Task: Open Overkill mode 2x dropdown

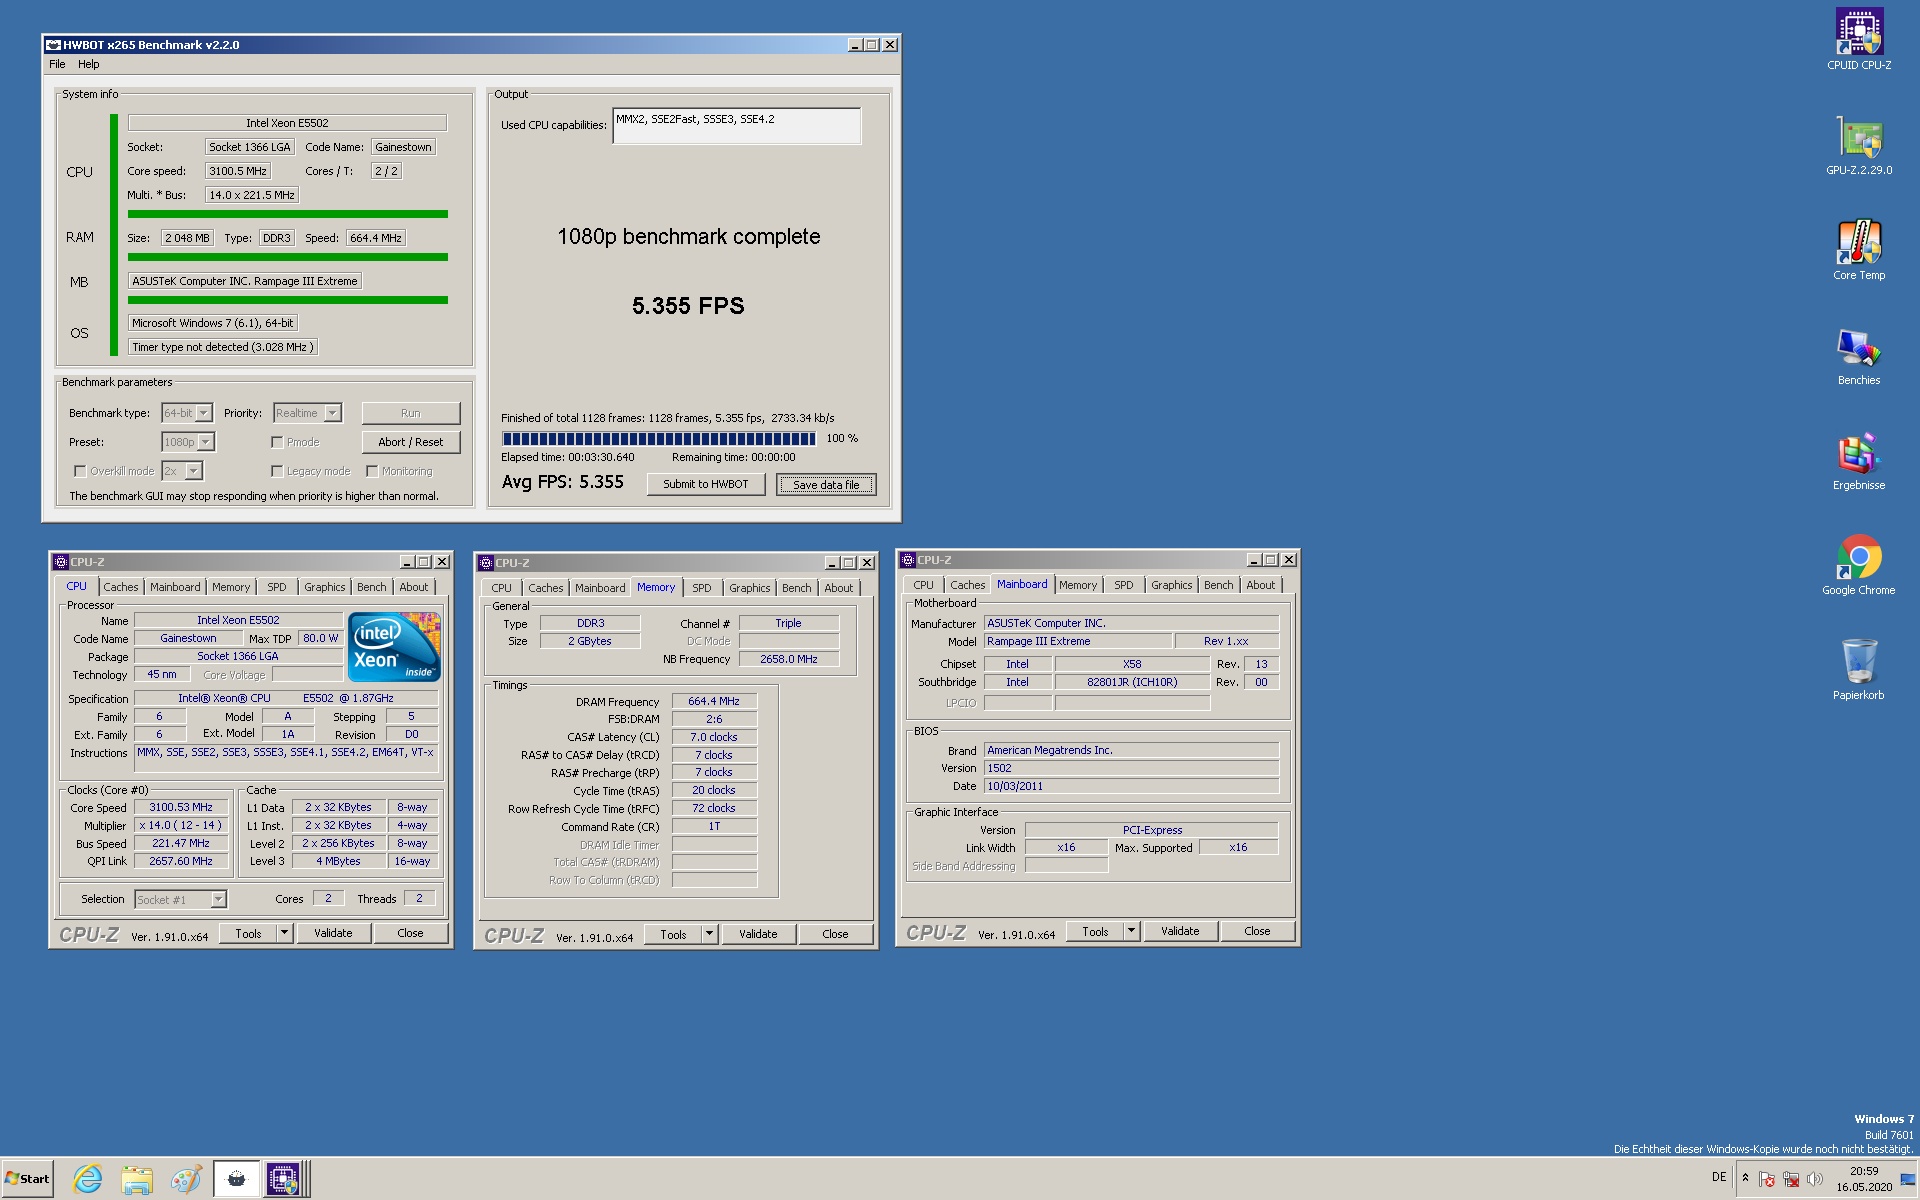Action: [x=182, y=471]
